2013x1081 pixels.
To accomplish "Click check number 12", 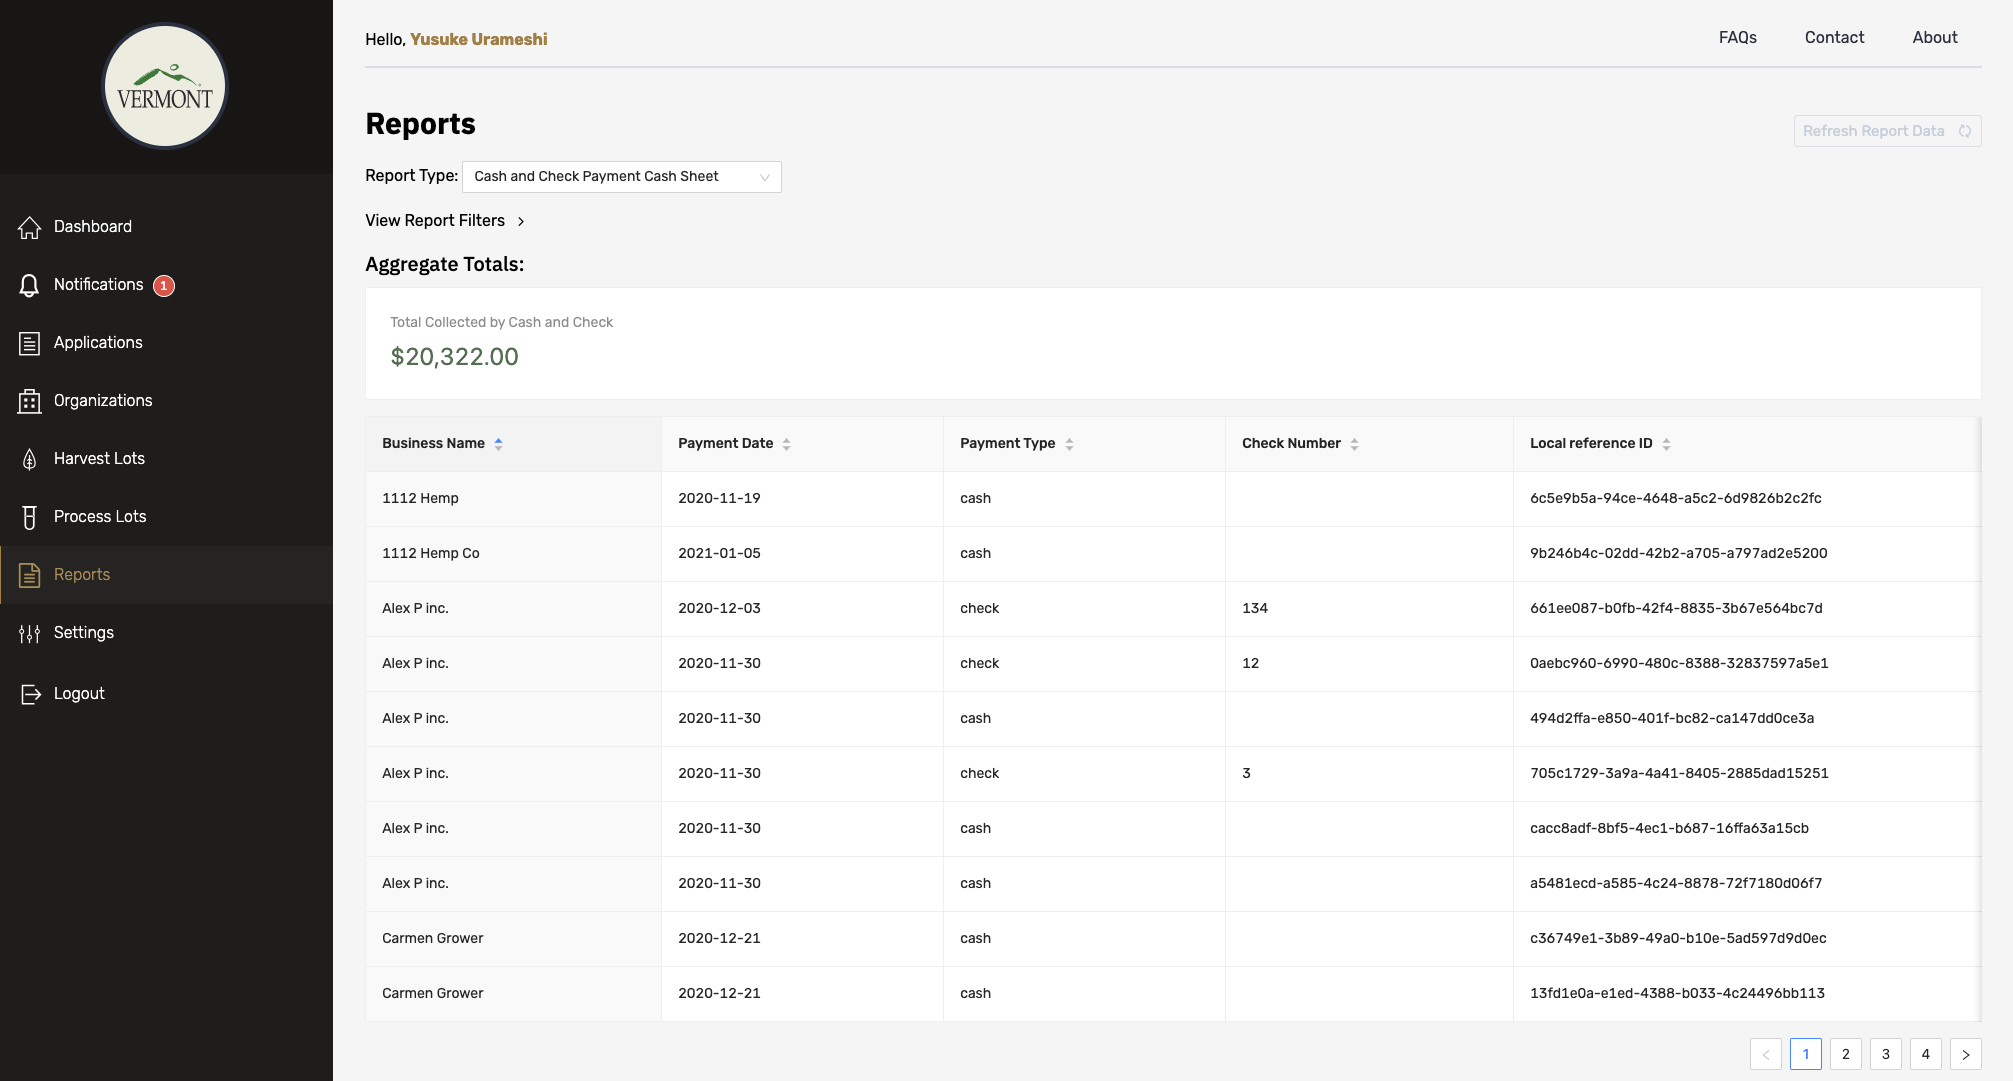I will tap(1250, 663).
